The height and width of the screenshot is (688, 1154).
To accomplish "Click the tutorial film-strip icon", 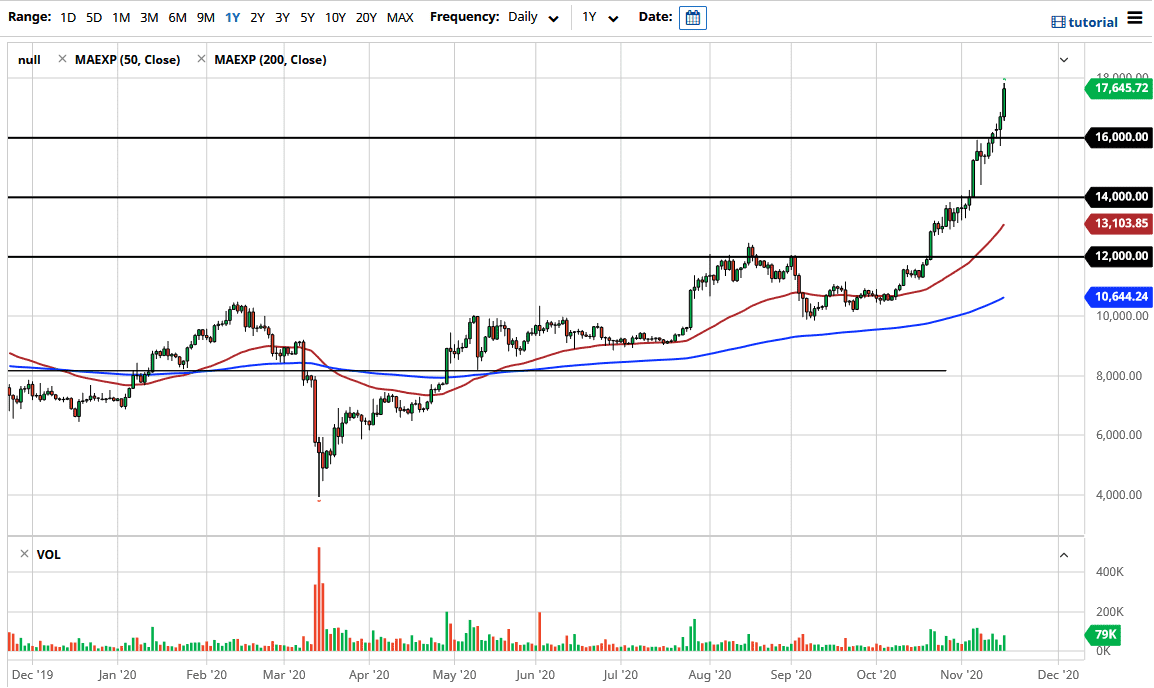I will [1057, 21].
